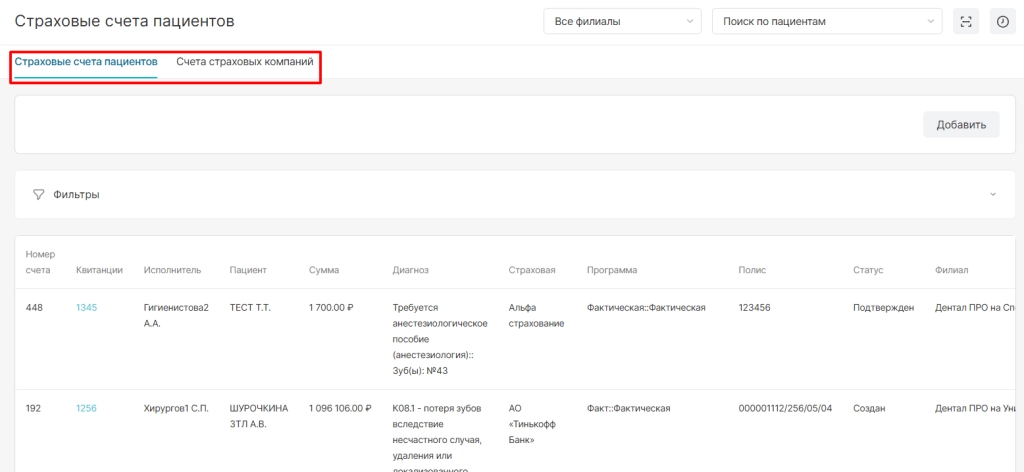Click the Страховая column header
The width and height of the screenshot is (1024, 472).
click(x=531, y=270)
